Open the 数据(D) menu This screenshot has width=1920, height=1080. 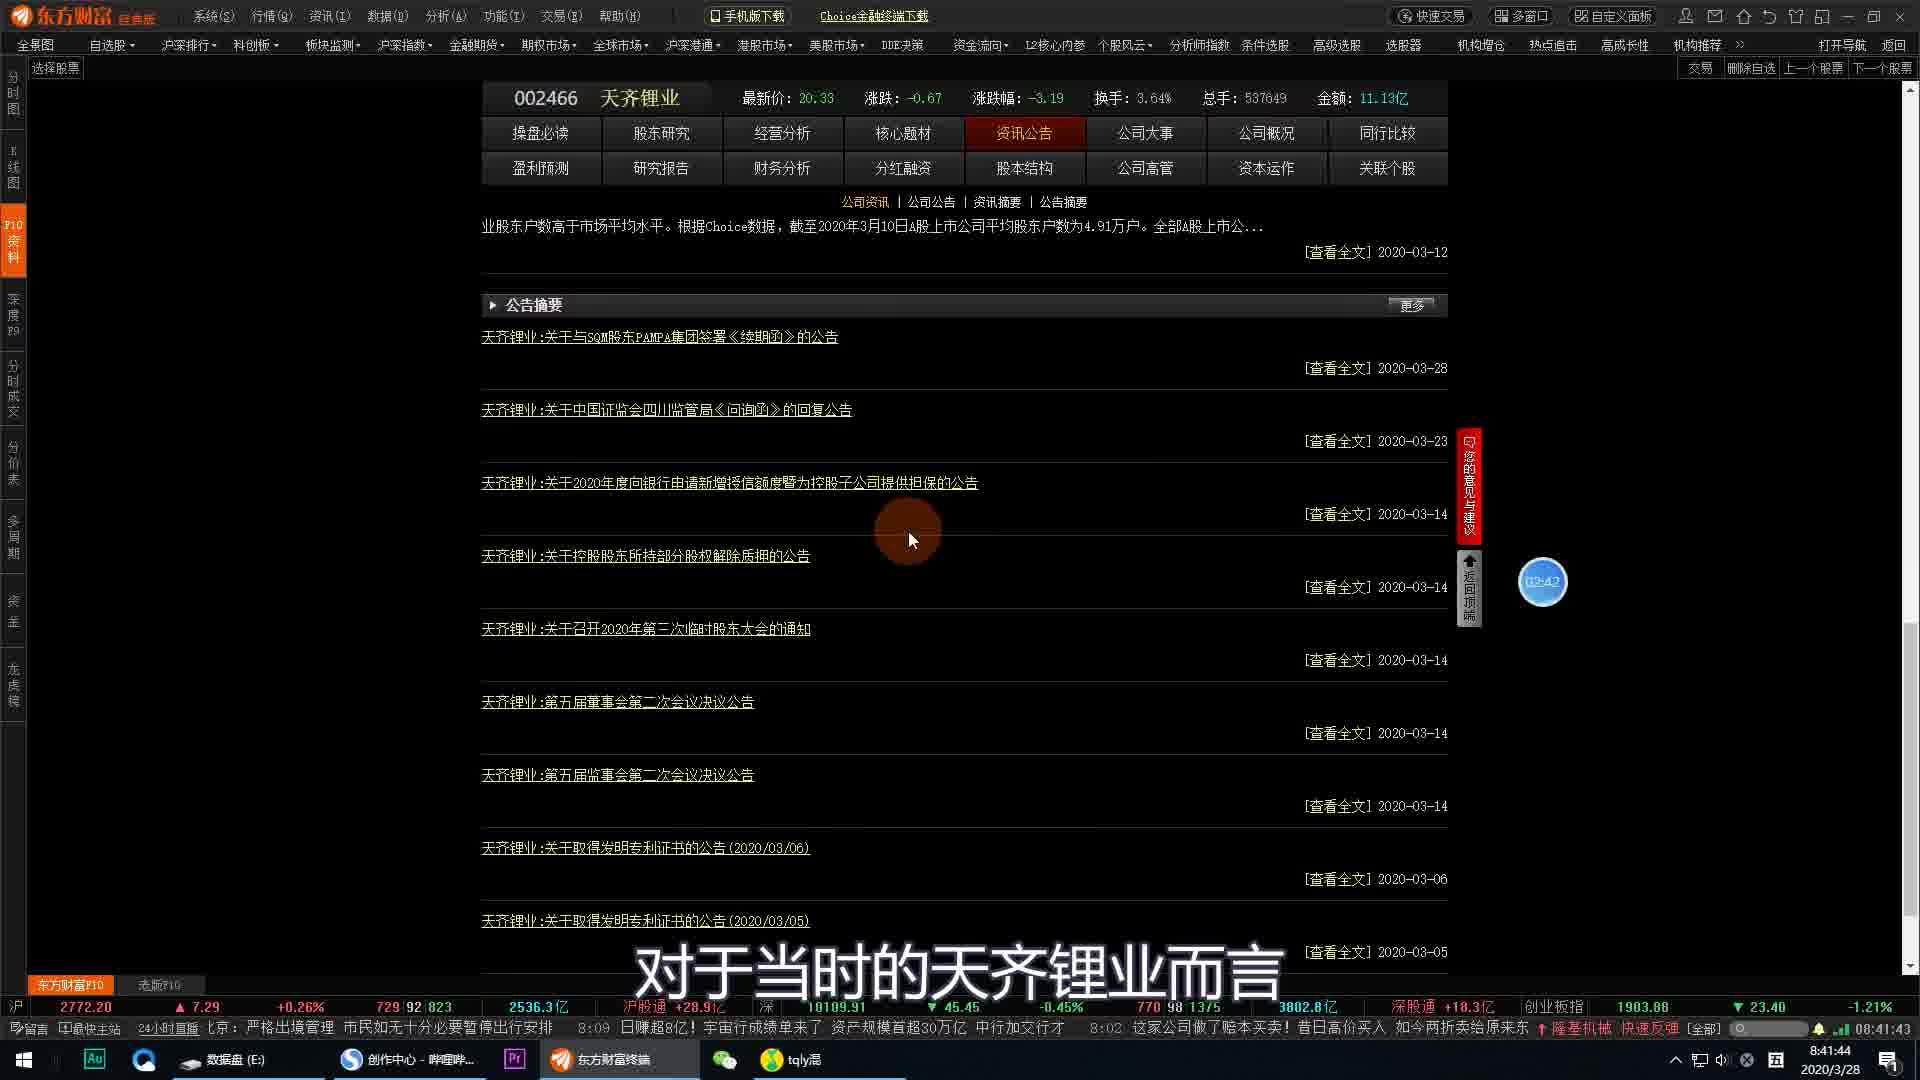(x=387, y=16)
